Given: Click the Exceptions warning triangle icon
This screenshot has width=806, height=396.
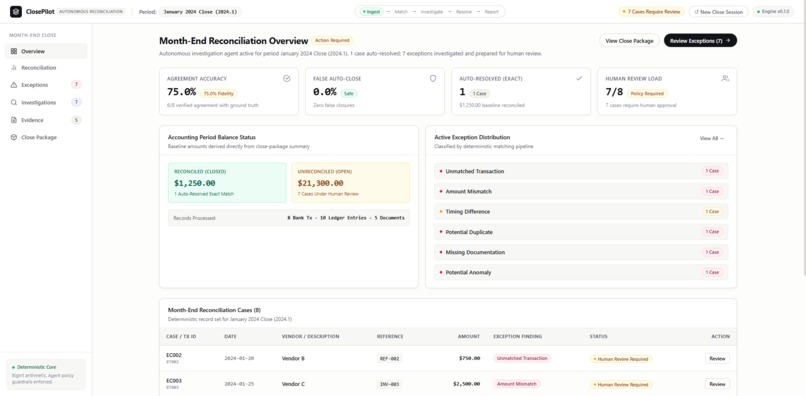Looking at the screenshot, I should [x=14, y=85].
